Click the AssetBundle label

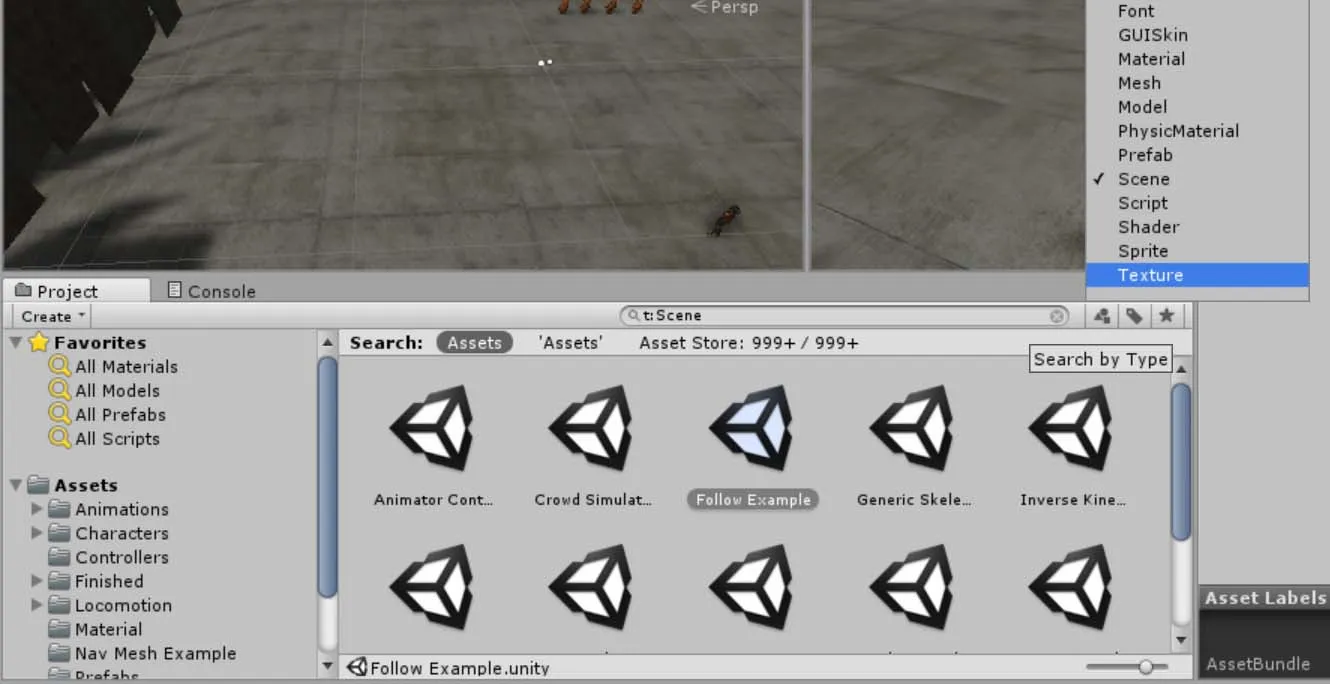pyautogui.click(x=1257, y=664)
